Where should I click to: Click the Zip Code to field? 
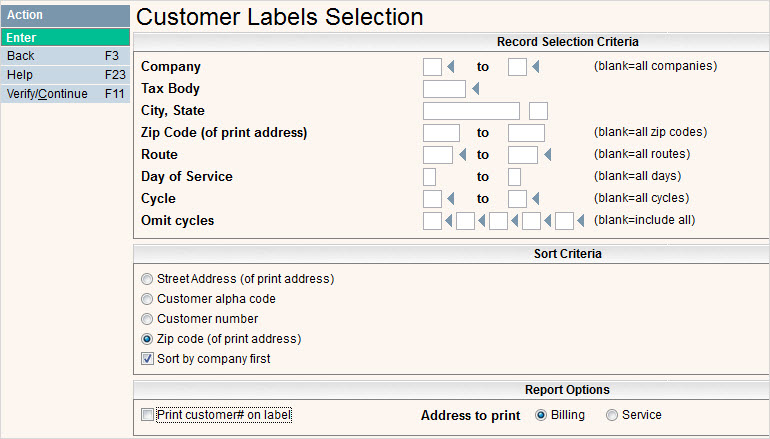tap(526, 133)
